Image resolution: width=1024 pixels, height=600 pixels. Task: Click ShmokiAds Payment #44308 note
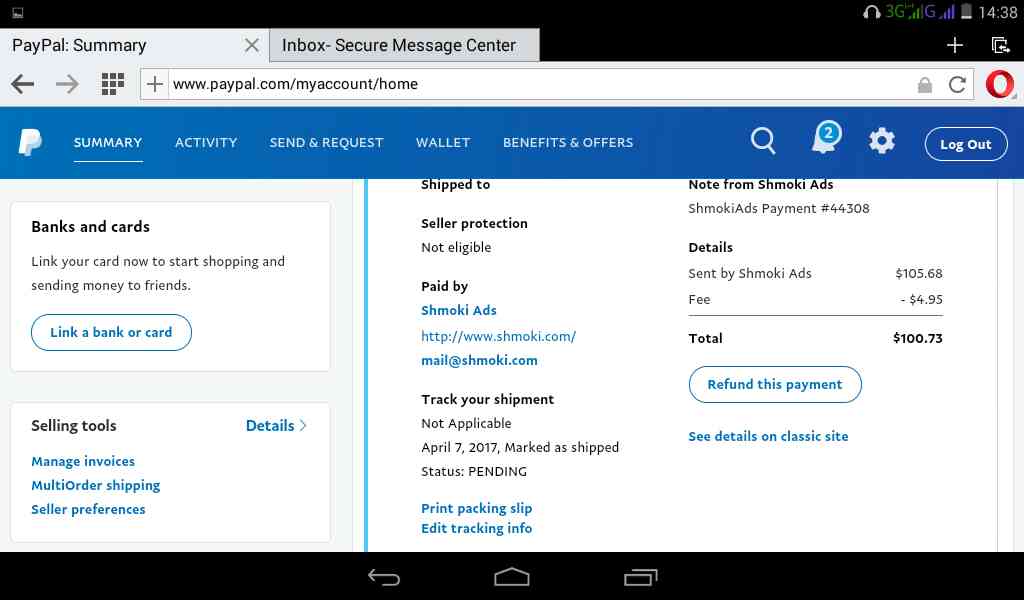(779, 208)
